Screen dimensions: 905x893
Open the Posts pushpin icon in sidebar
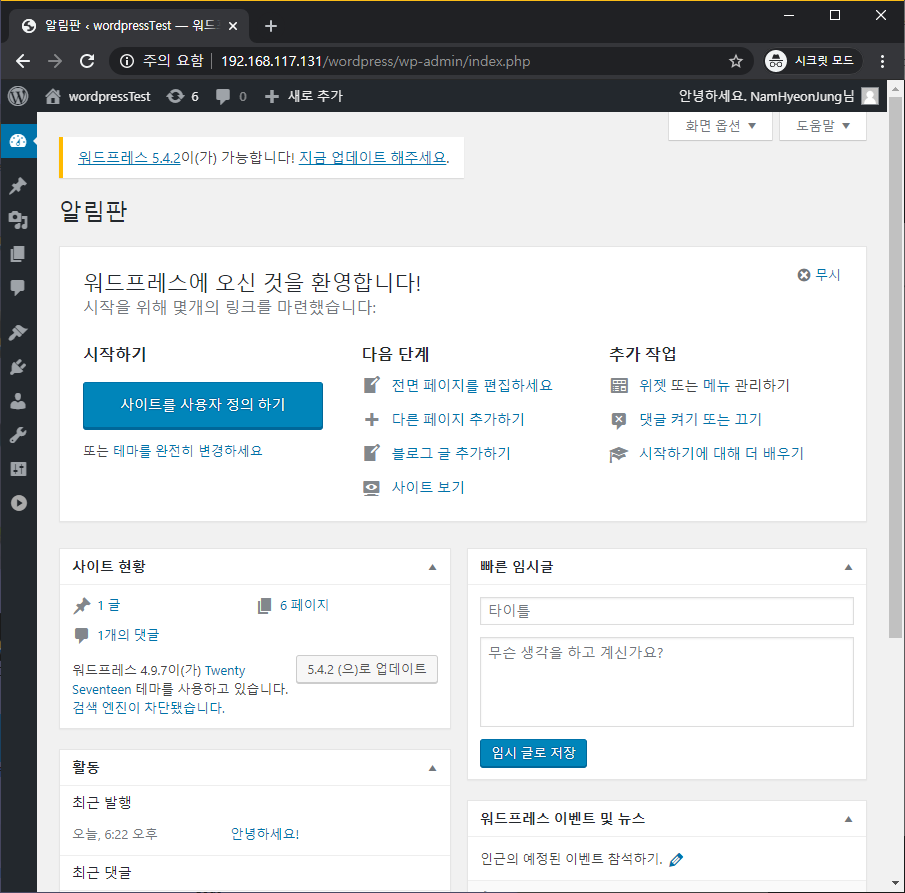click(18, 186)
